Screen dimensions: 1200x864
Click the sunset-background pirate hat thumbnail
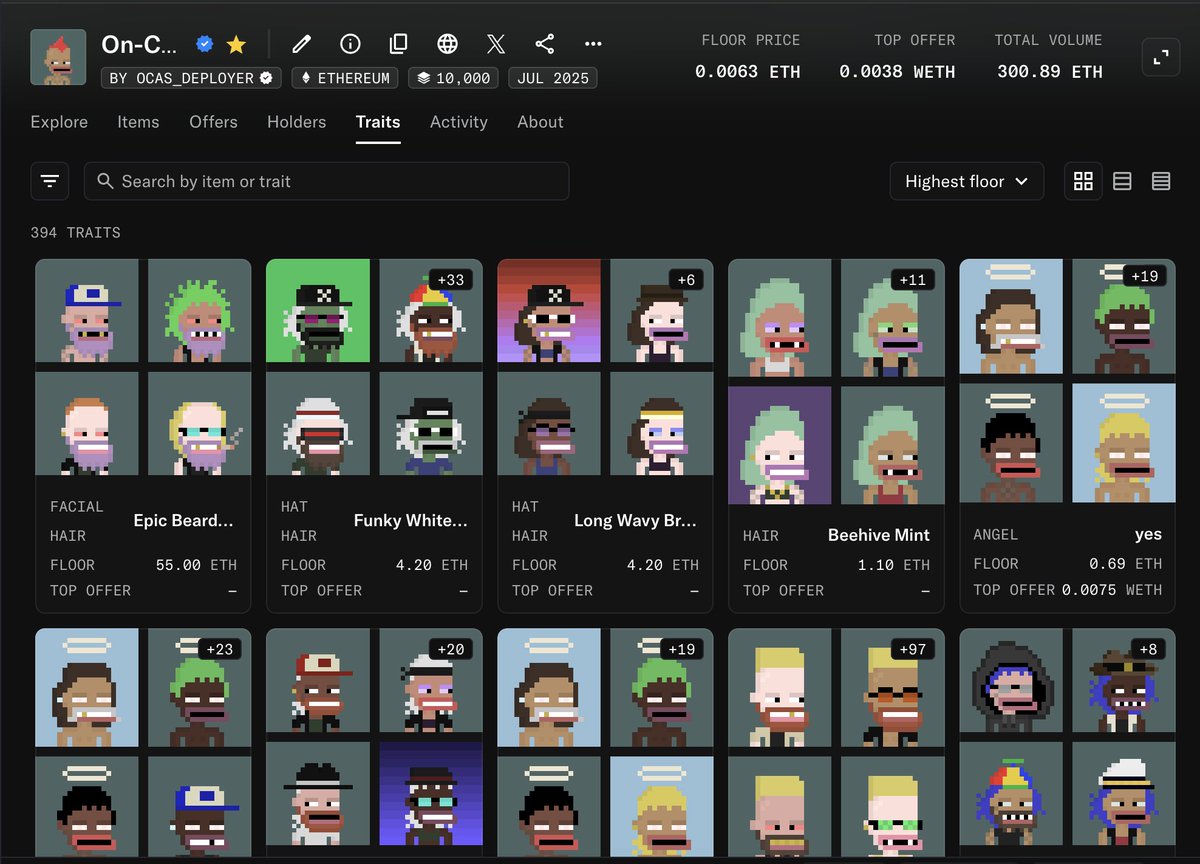[549, 311]
